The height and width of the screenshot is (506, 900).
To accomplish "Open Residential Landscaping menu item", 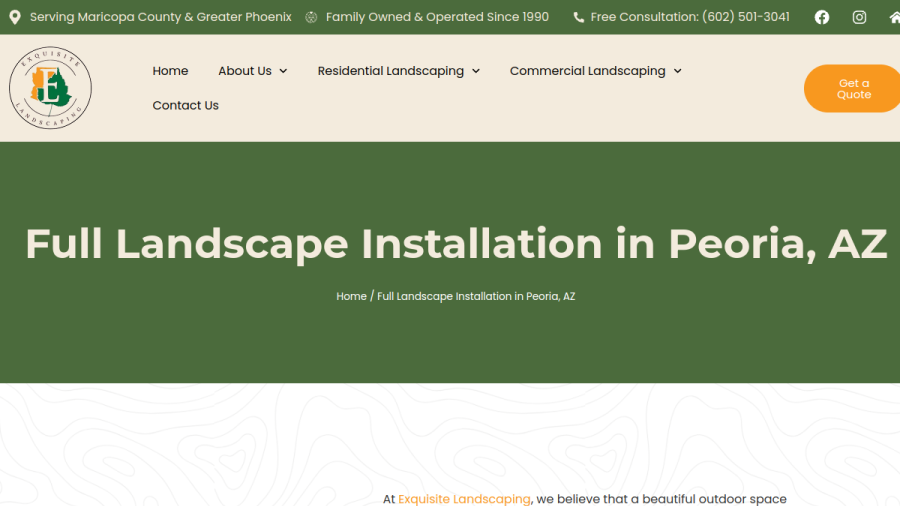I will point(391,71).
